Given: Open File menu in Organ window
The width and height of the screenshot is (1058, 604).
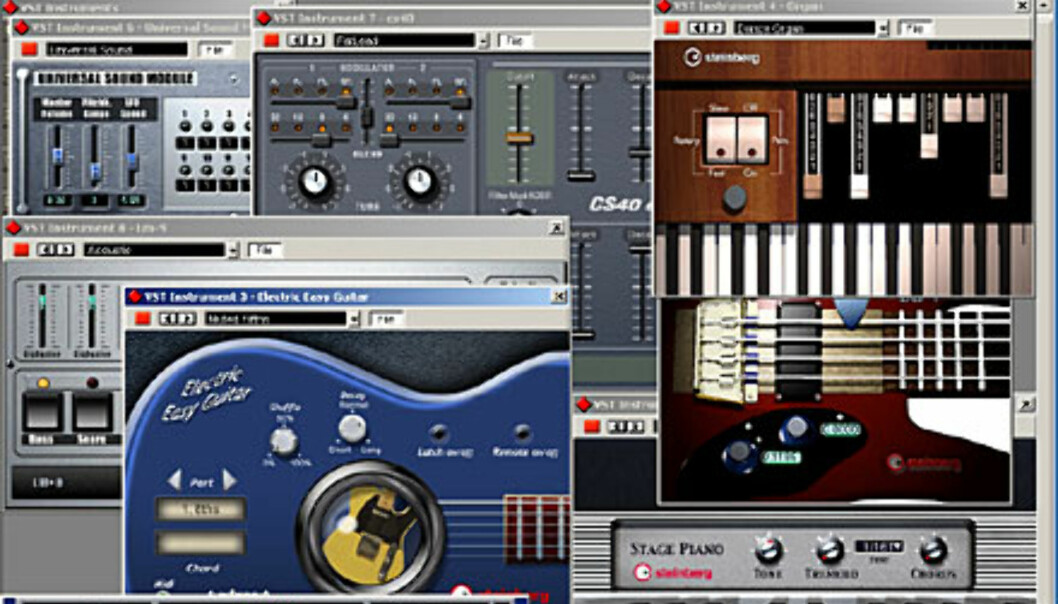Looking at the screenshot, I should pyautogui.click(x=915, y=28).
